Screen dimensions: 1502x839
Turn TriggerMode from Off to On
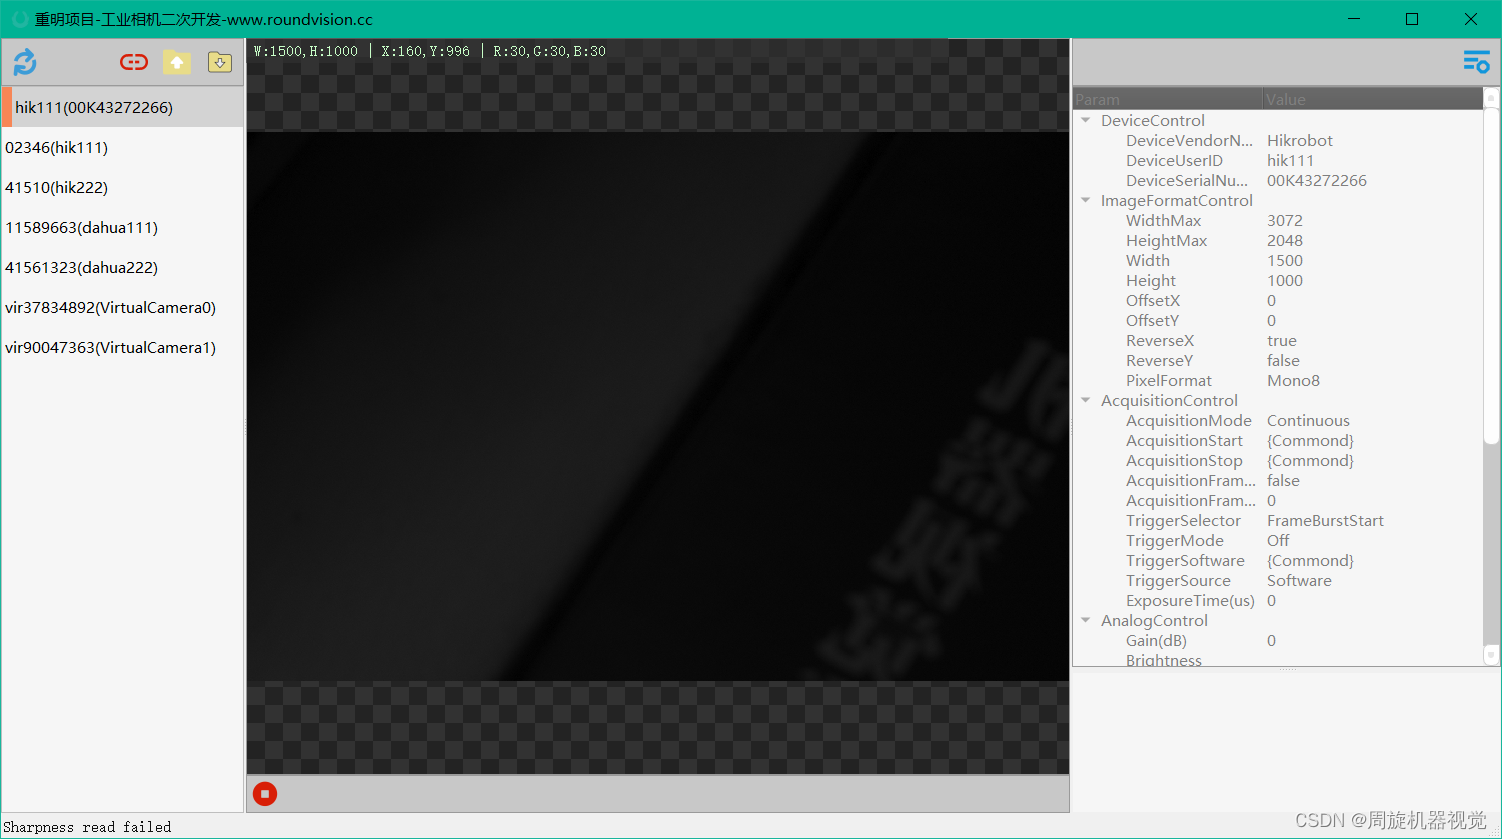tap(1278, 540)
